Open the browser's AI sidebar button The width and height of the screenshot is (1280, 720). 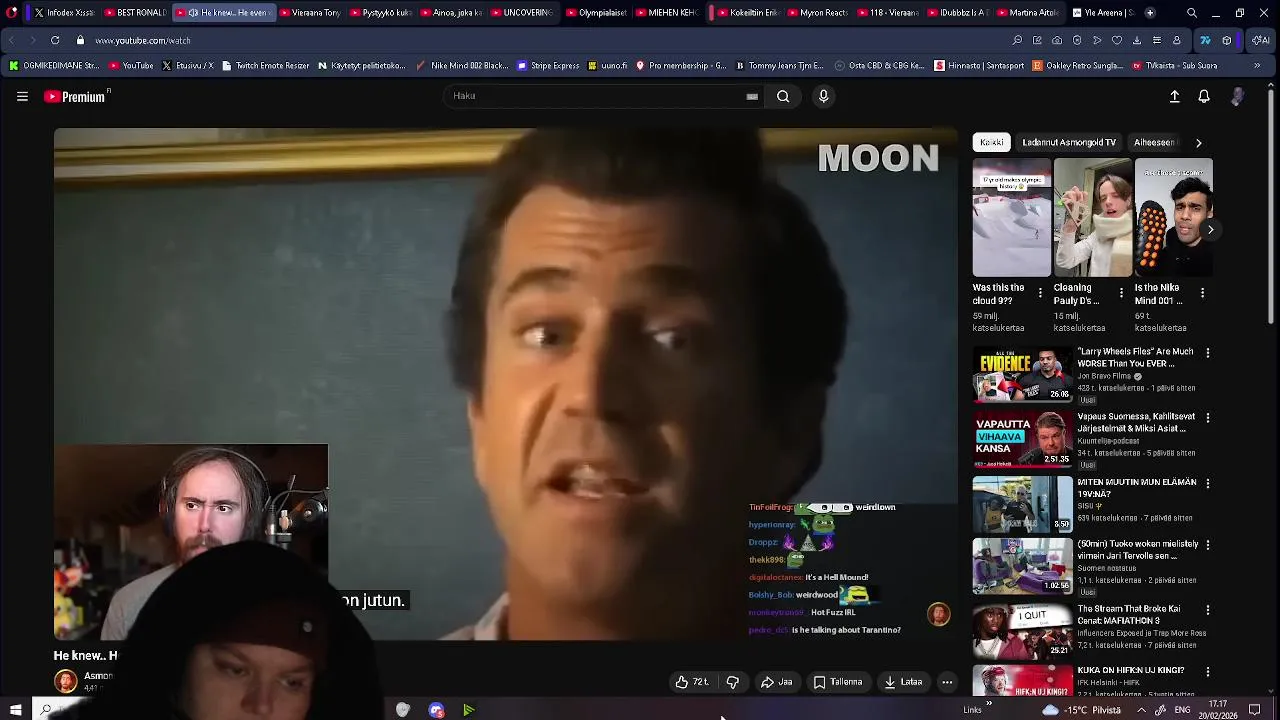click(x=1260, y=40)
